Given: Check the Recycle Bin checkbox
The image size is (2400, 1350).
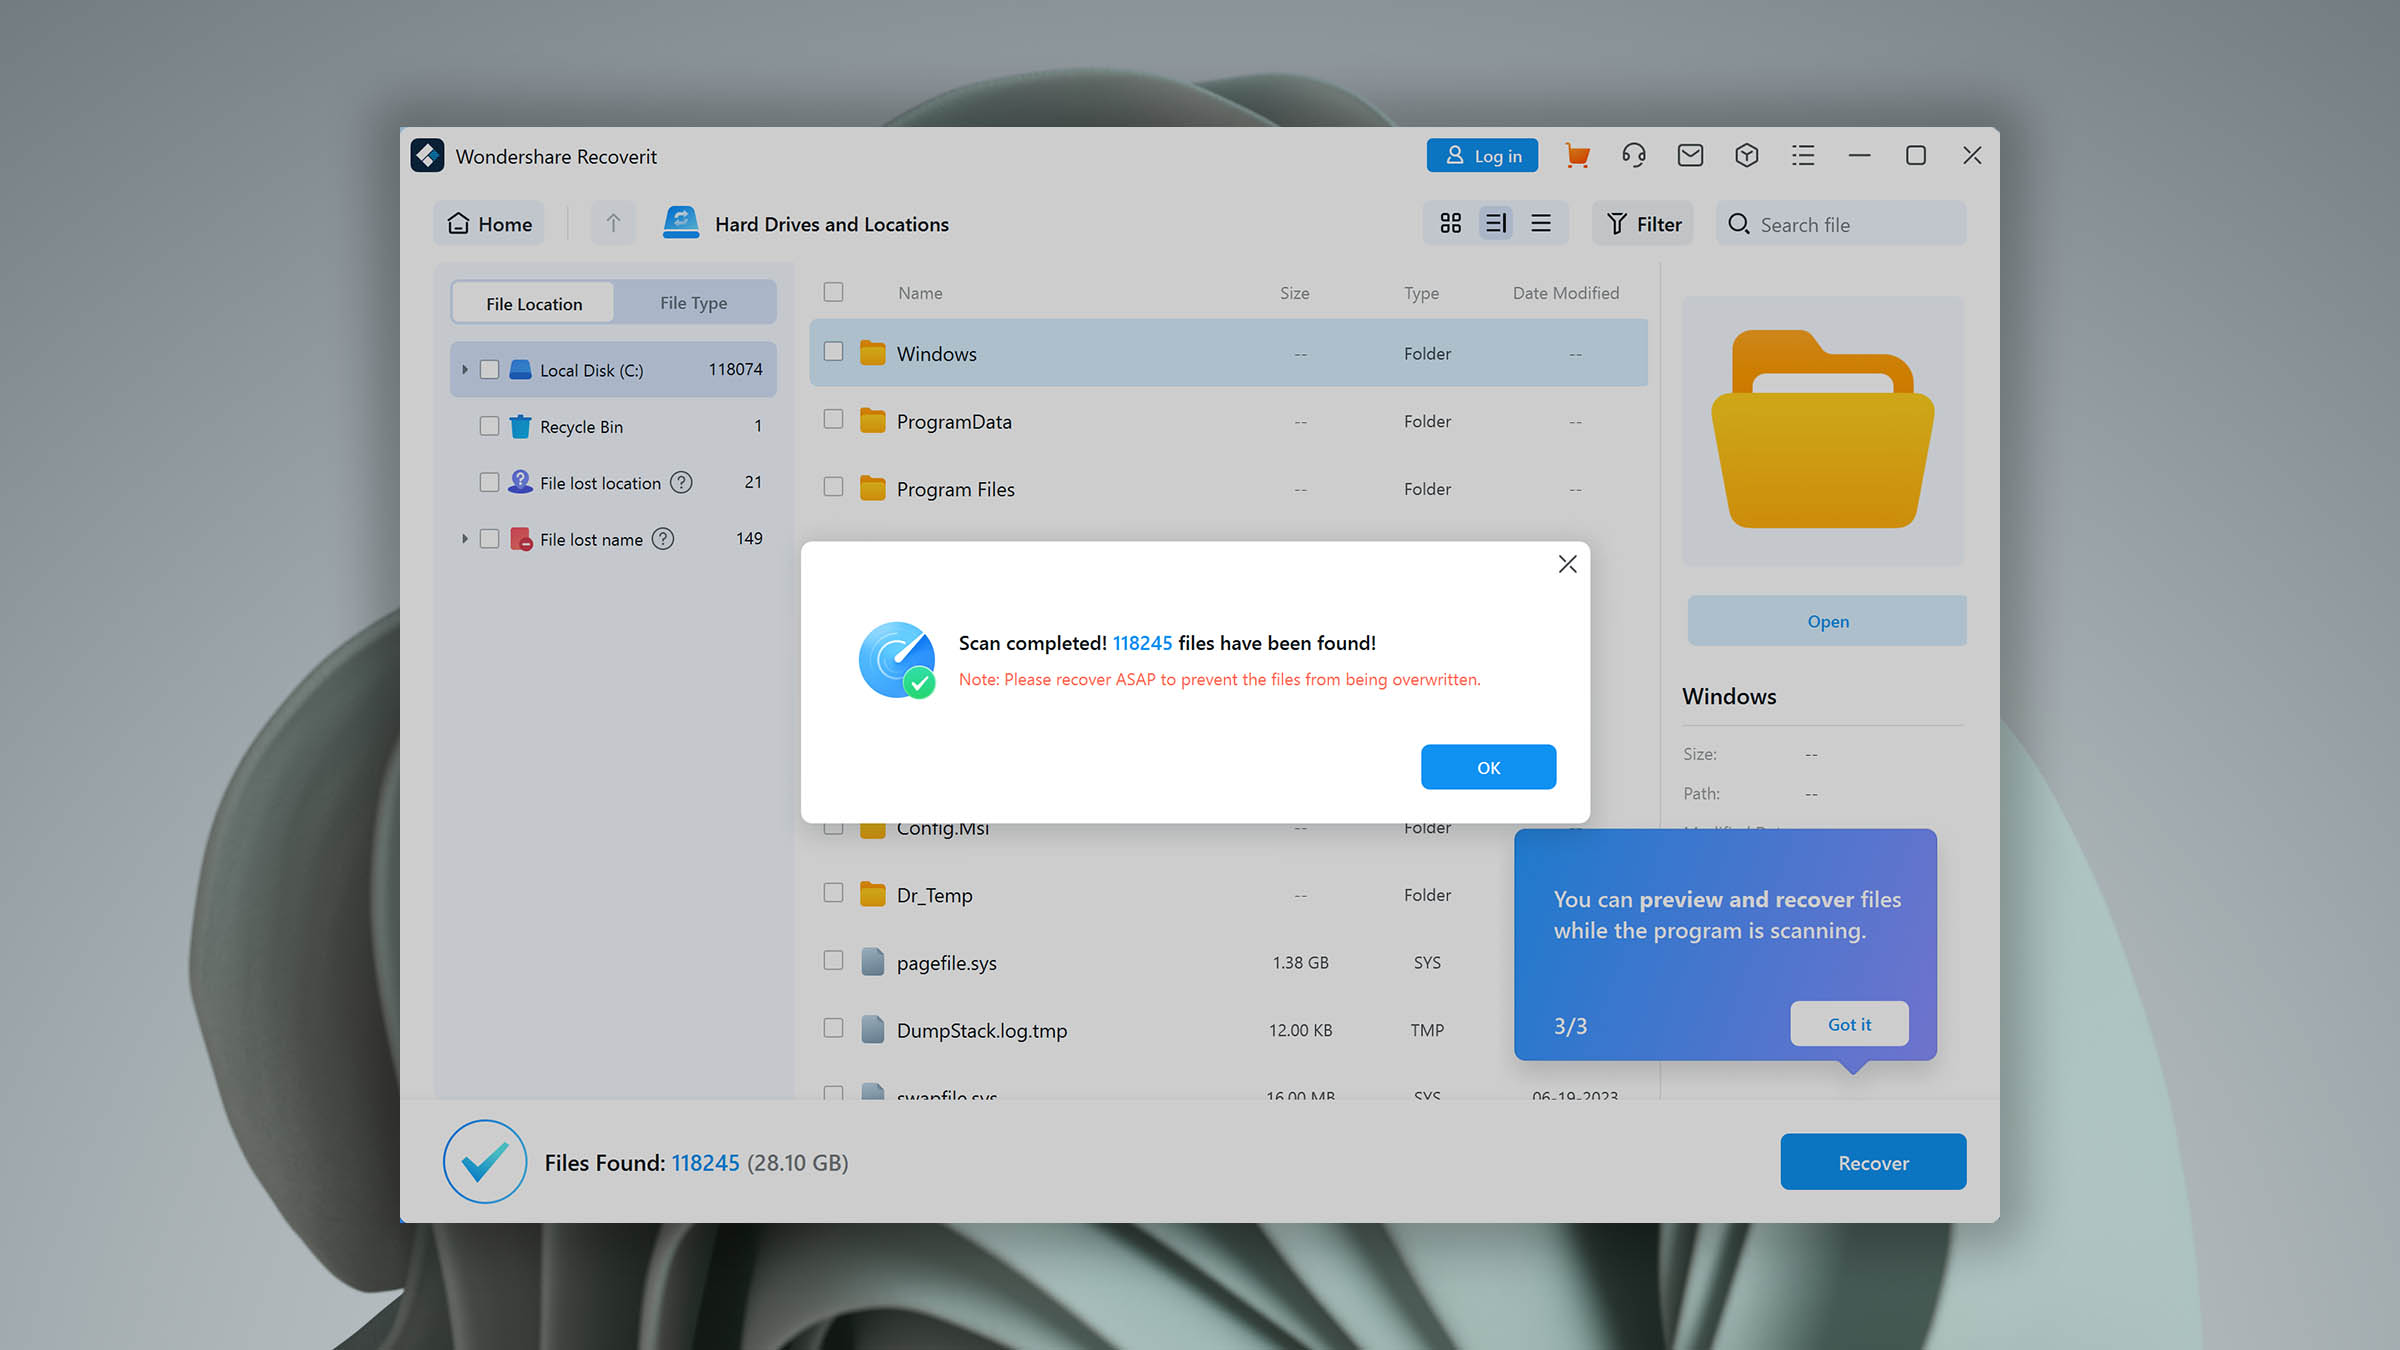Looking at the screenshot, I should coord(489,426).
